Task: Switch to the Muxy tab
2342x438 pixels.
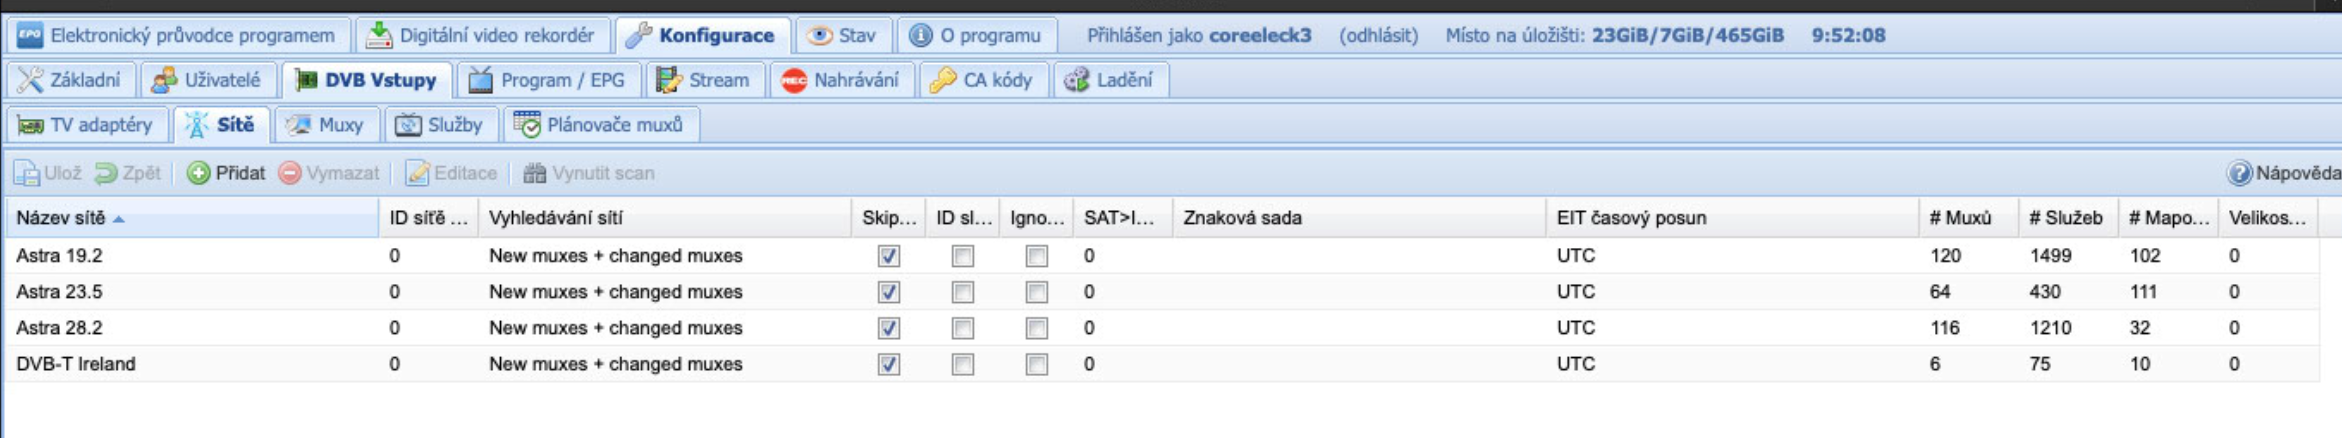Action: (326, 125)
